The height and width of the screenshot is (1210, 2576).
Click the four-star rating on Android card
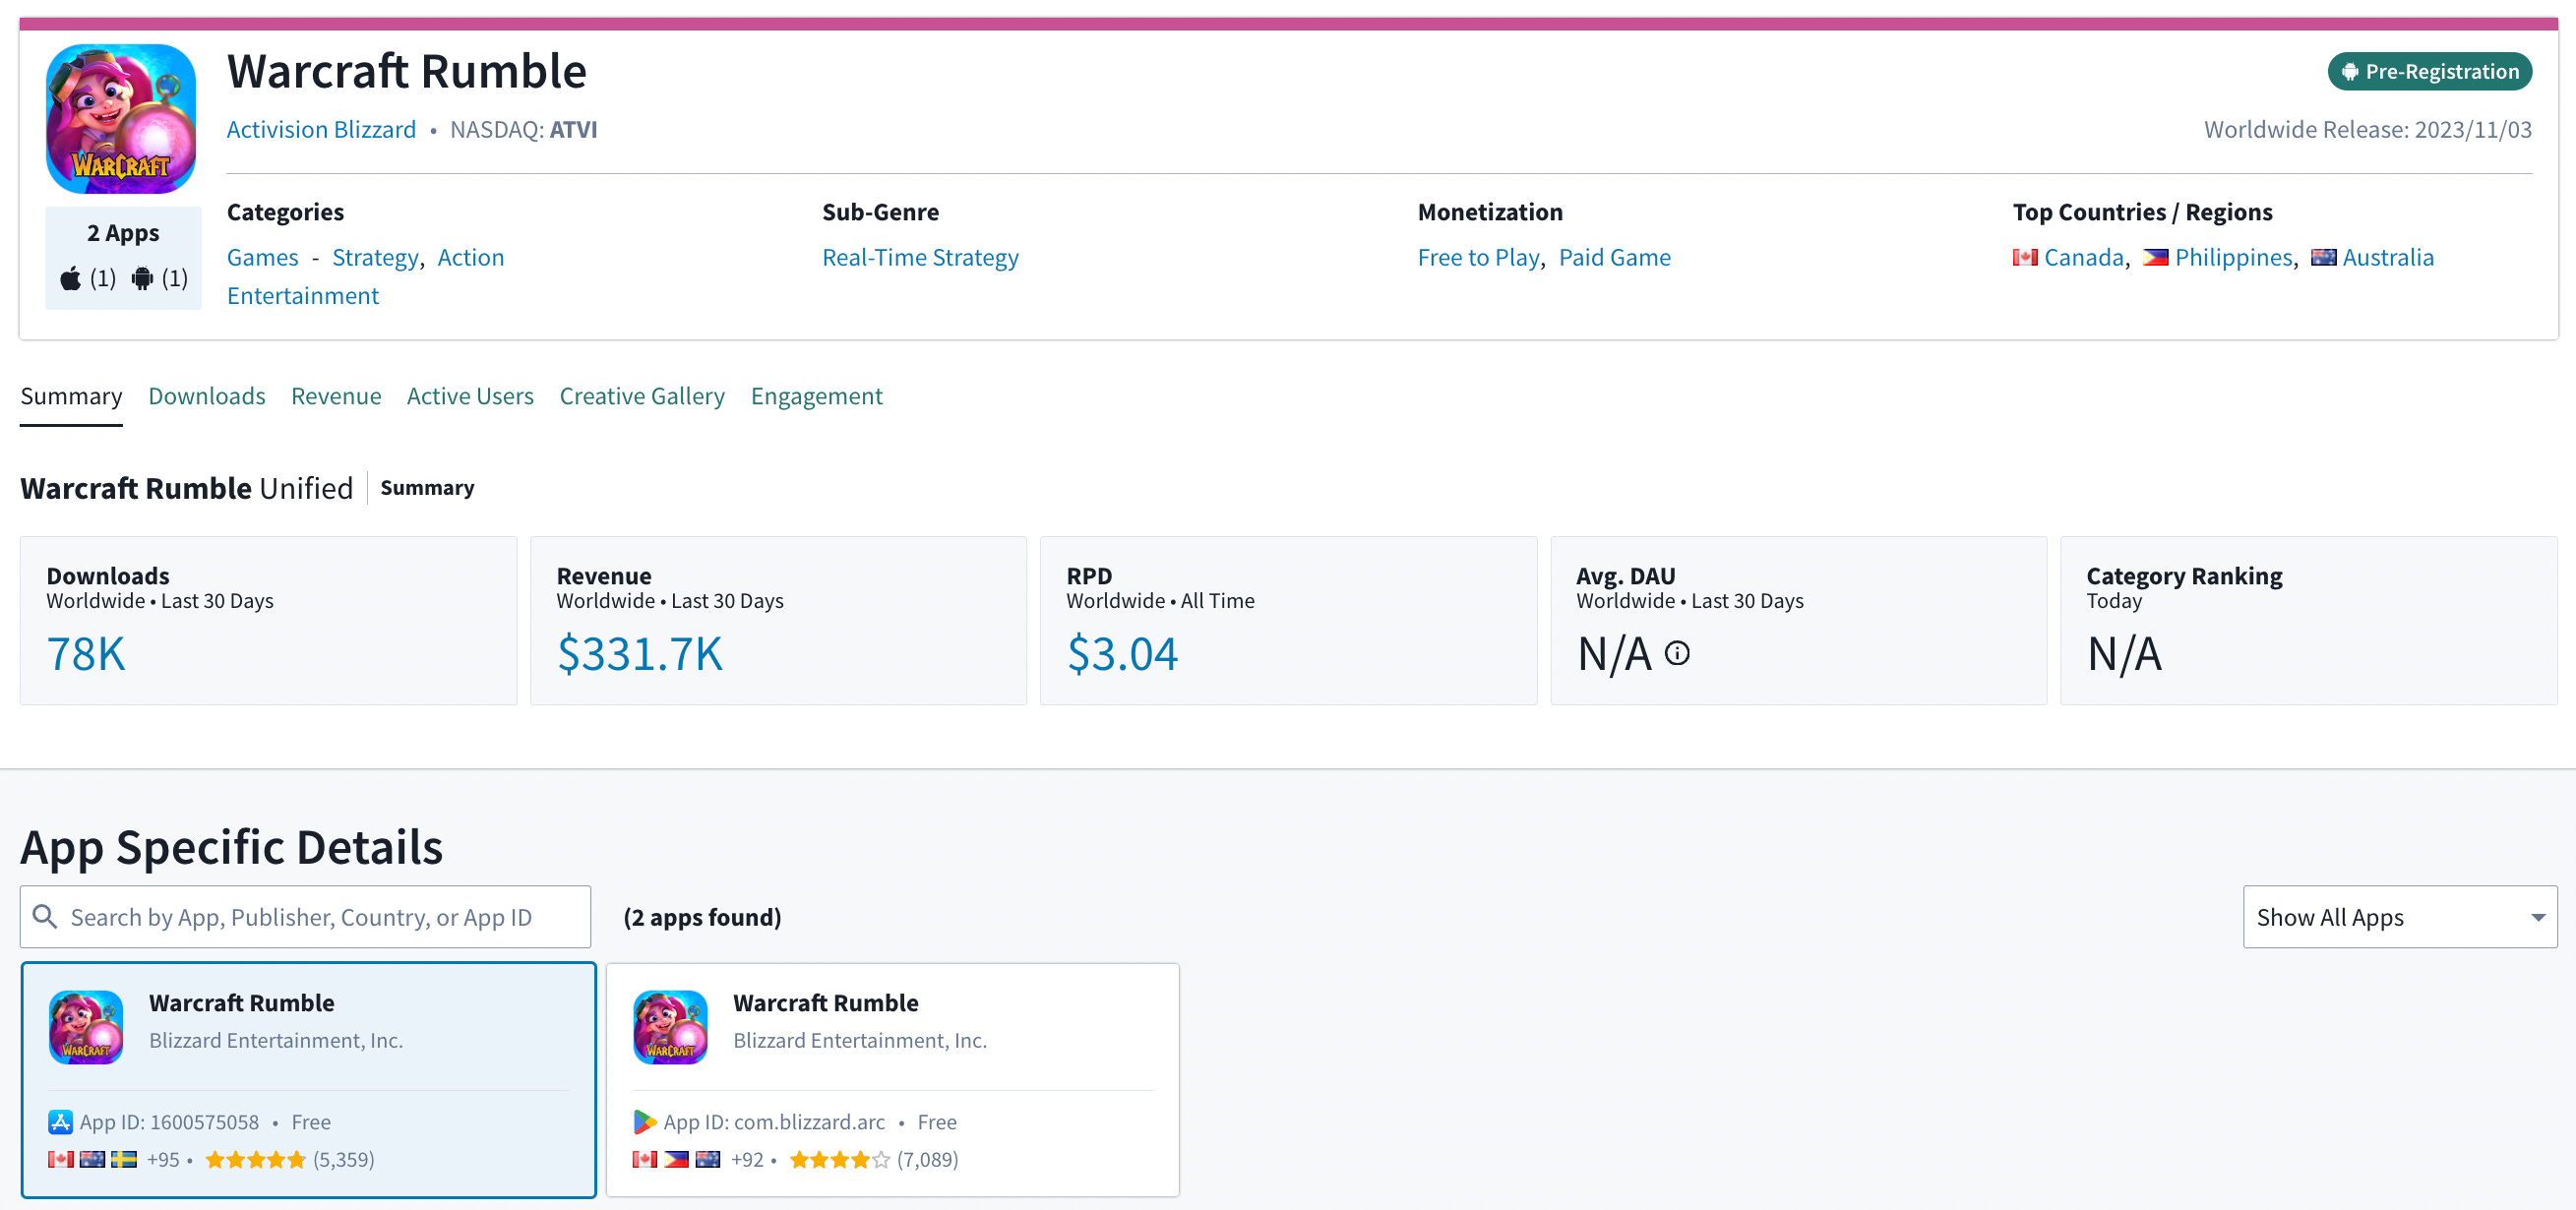coord(839,1159)
